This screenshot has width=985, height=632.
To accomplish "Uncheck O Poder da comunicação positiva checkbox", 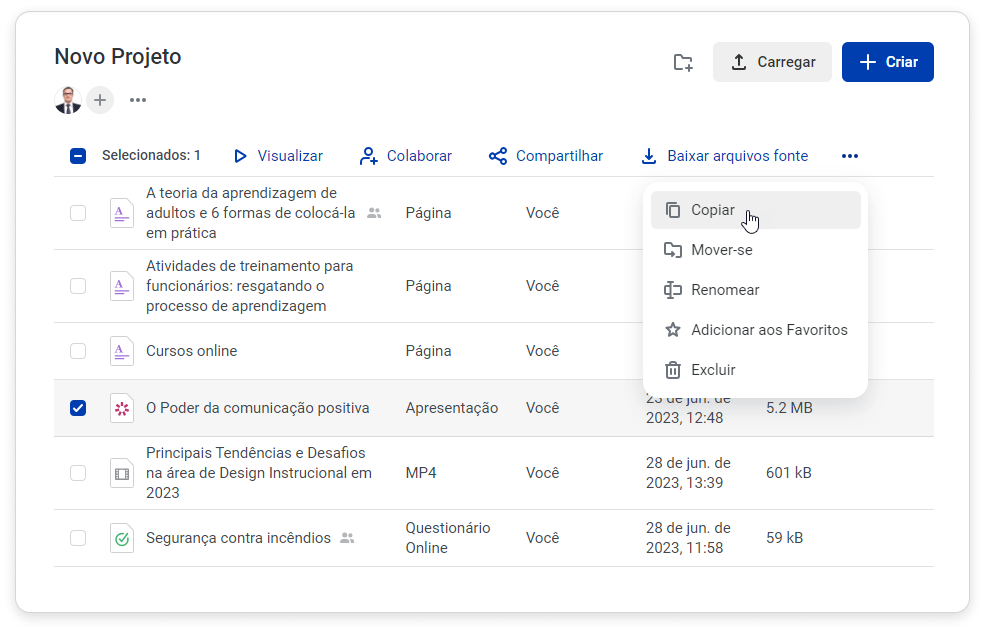I will click(78, 408).
